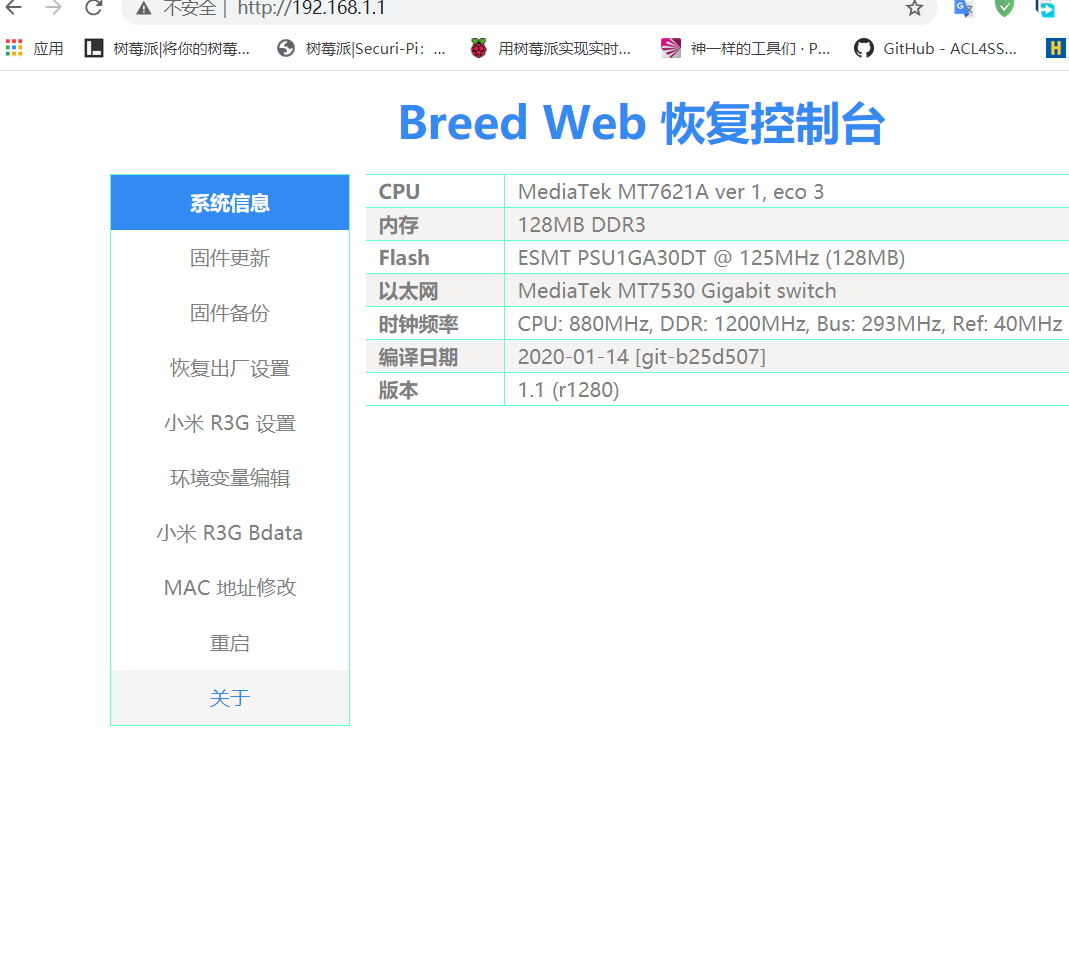Click the not-secure warning triangle icon
This screenshot has width=1069, height=977.
144,8
